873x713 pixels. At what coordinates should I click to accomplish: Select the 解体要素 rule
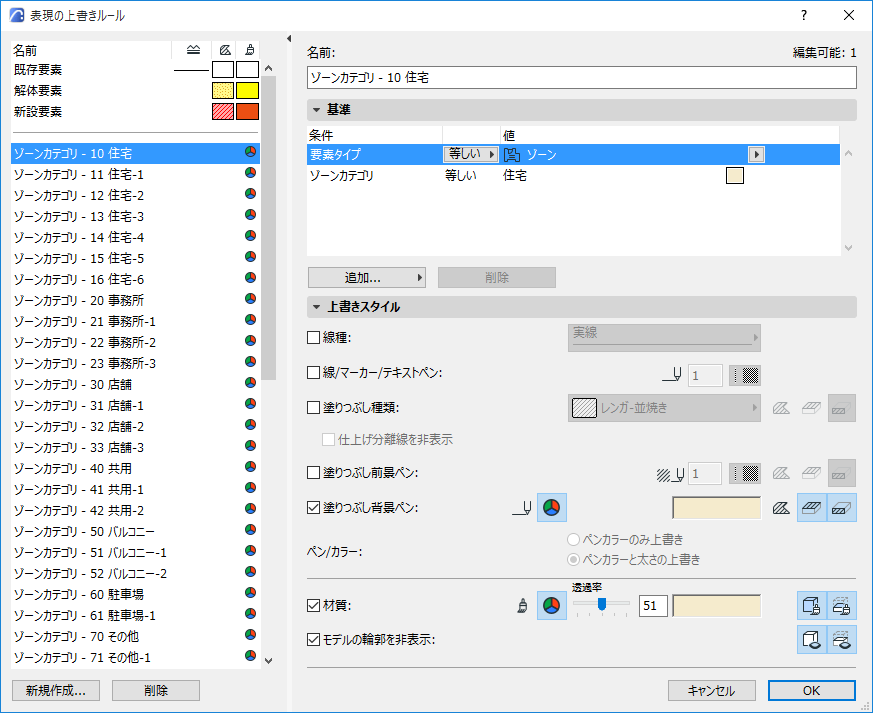click(135, 90)
